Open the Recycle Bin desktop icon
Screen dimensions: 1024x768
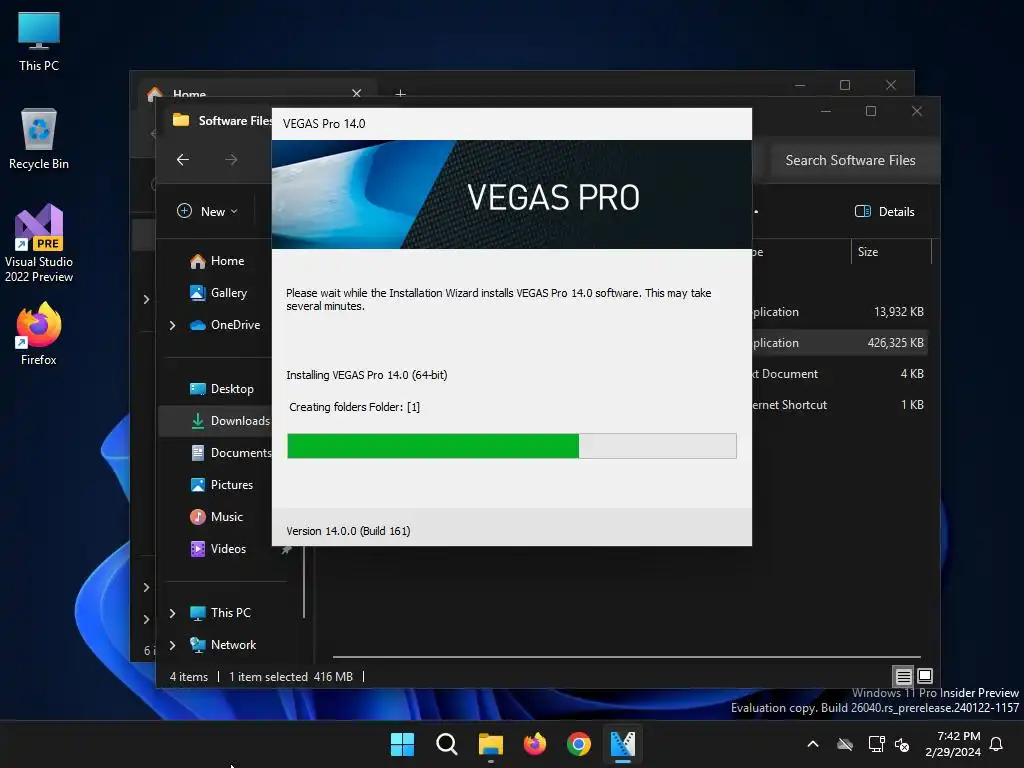pos(39,139)
